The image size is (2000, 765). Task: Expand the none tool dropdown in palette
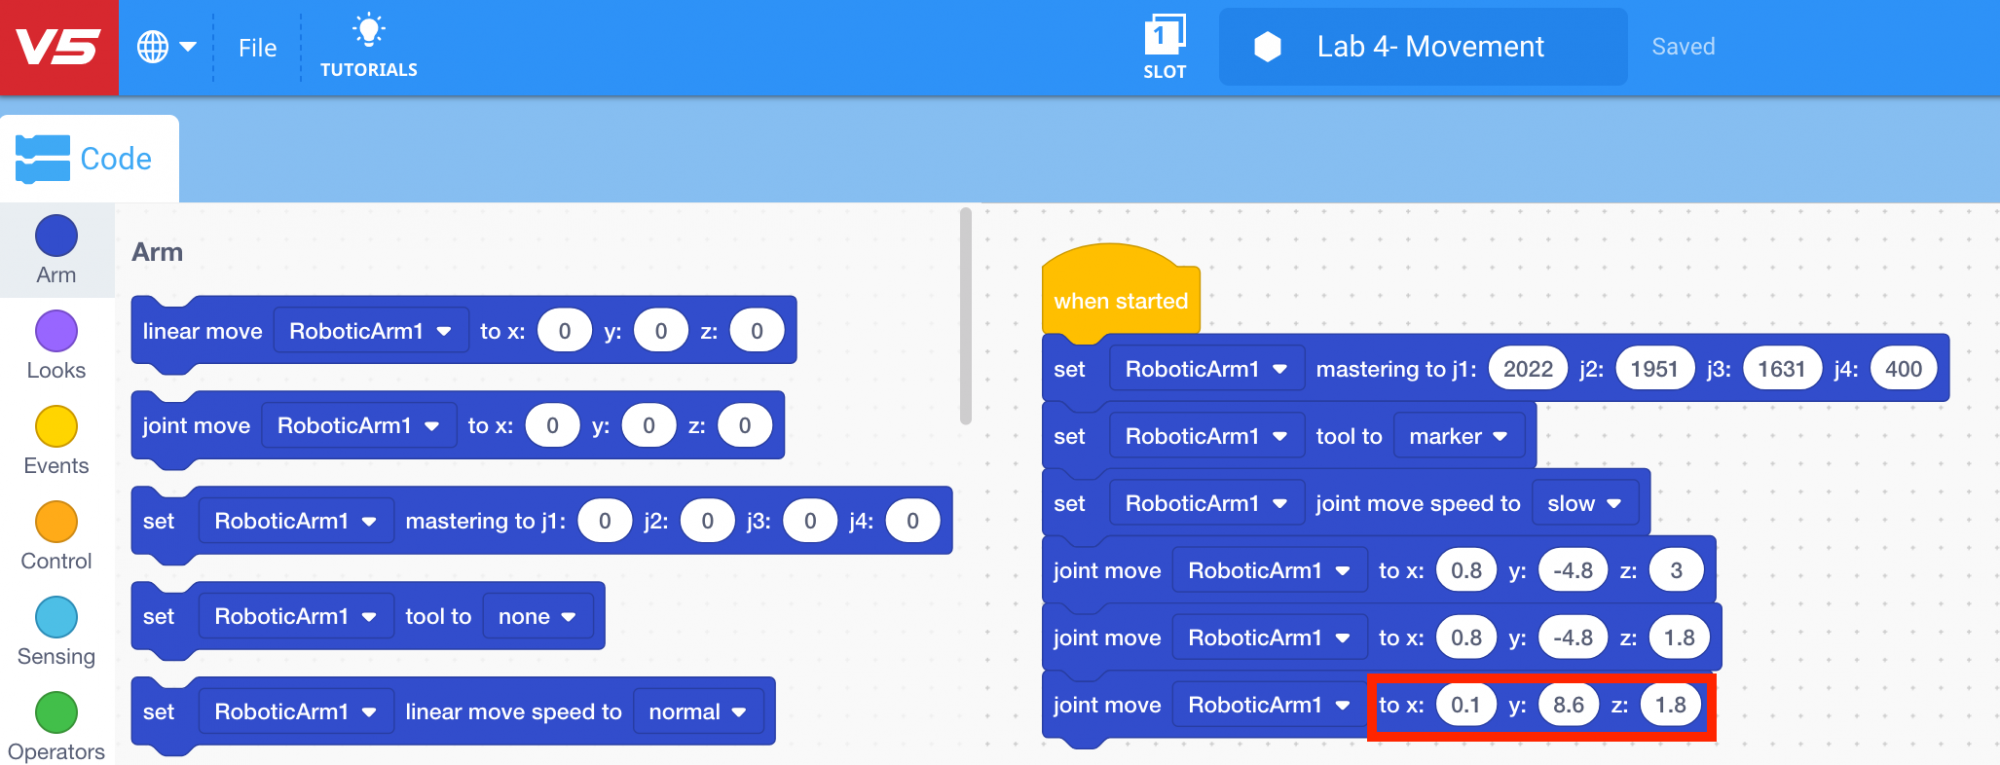pyautogui.click(x=537, y=617)
